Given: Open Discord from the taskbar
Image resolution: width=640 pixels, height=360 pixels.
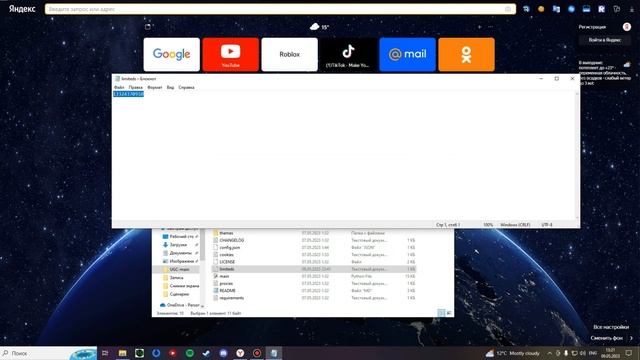Looking at the screenshot, I should (223, 353).
